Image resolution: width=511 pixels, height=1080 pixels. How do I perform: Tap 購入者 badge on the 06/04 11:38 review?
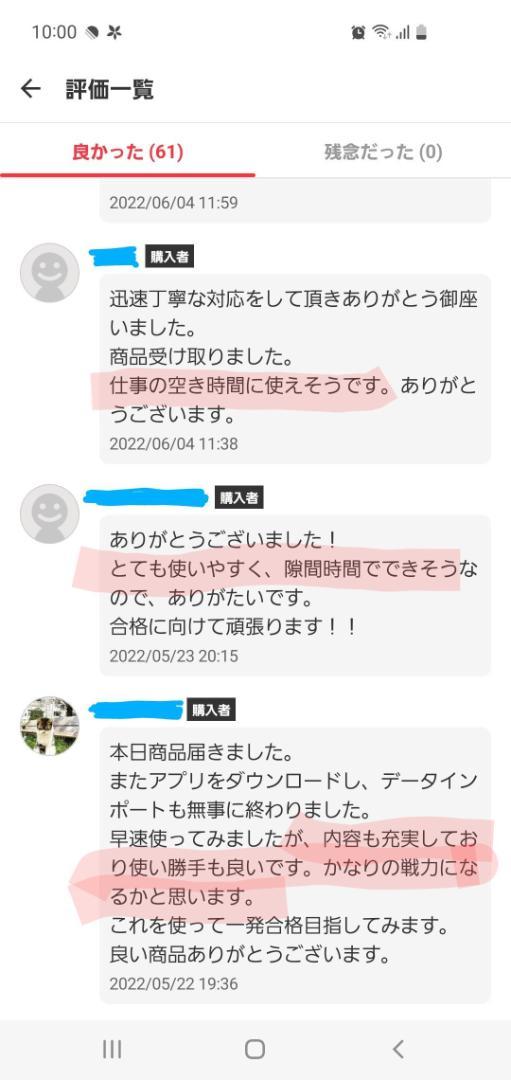point(169,257)
